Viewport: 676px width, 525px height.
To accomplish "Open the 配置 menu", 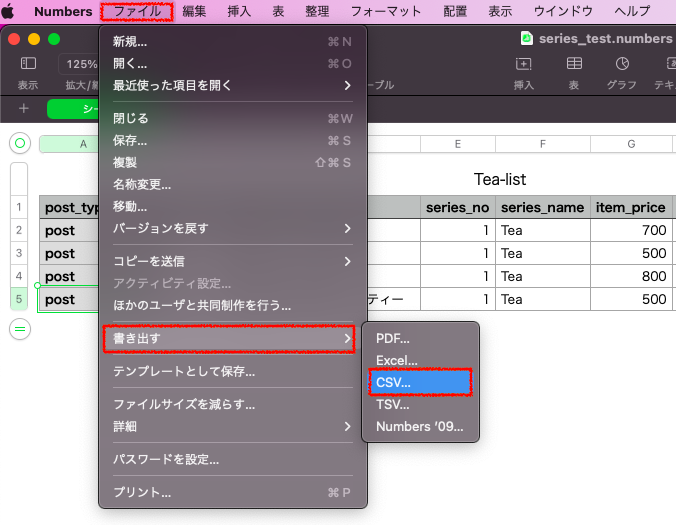I will 455,11.
